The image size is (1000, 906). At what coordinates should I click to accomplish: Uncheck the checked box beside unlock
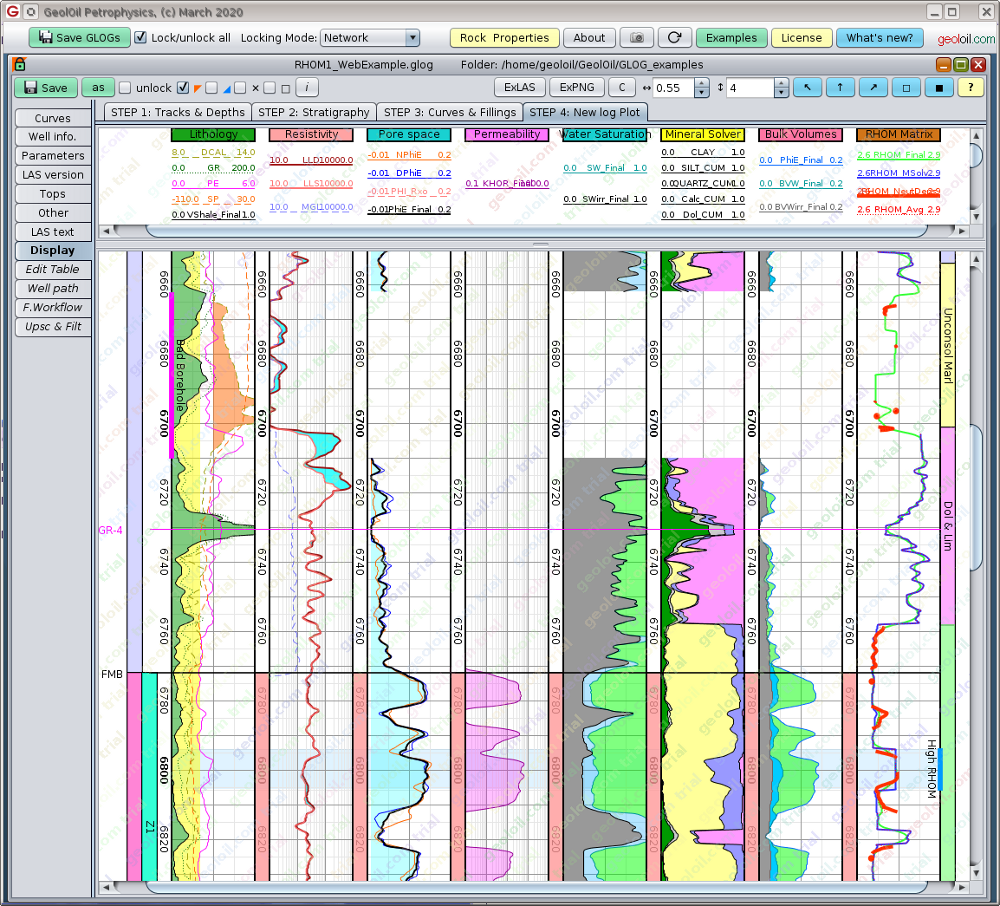[182, 87]
